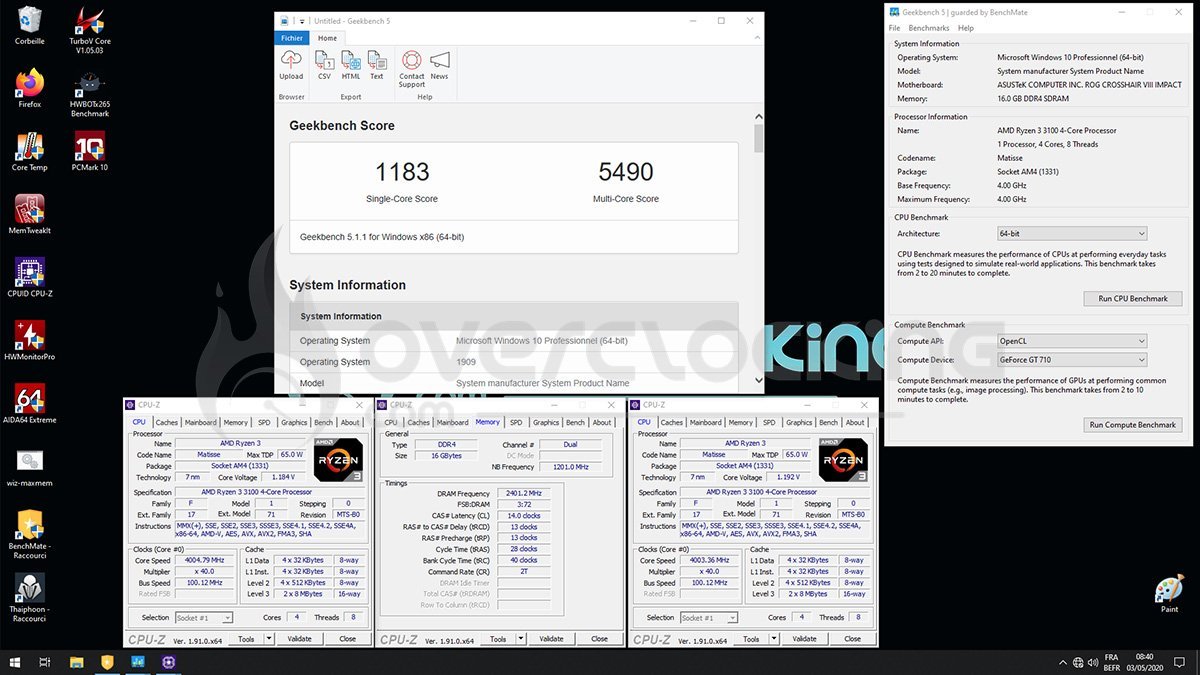
Task: Click the blue Geekbench taskbar icon
Action: [x=137, y=662]
